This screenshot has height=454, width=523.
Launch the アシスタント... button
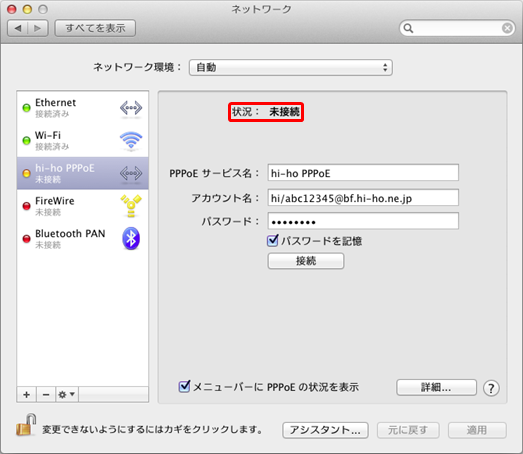click(x=325, y=430)
